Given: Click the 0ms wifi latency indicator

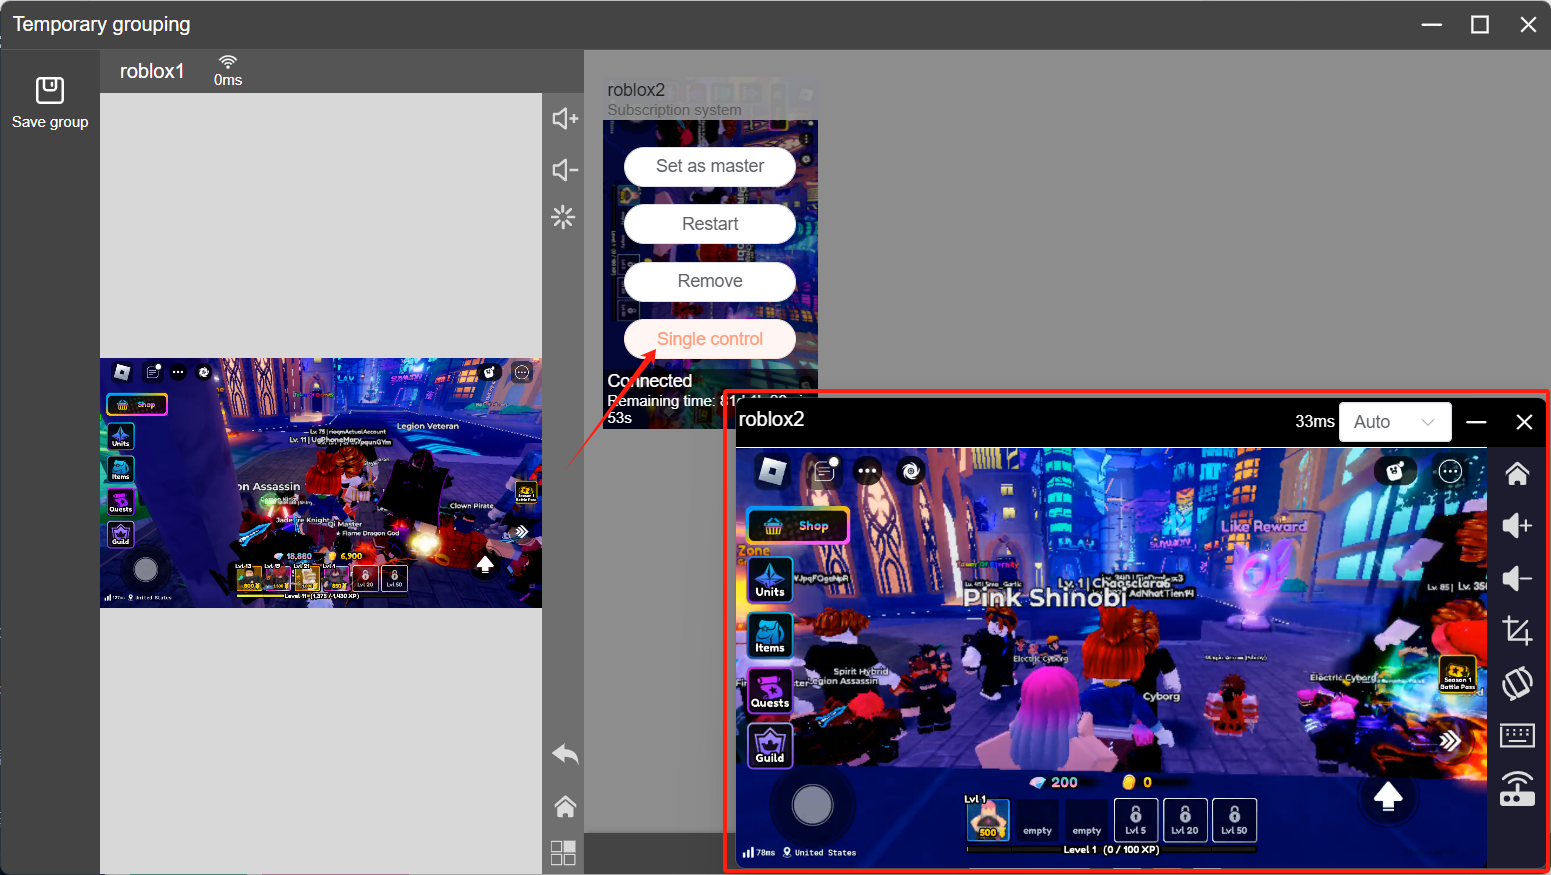Looking at the screenshot, I should (x=228, y=71).
